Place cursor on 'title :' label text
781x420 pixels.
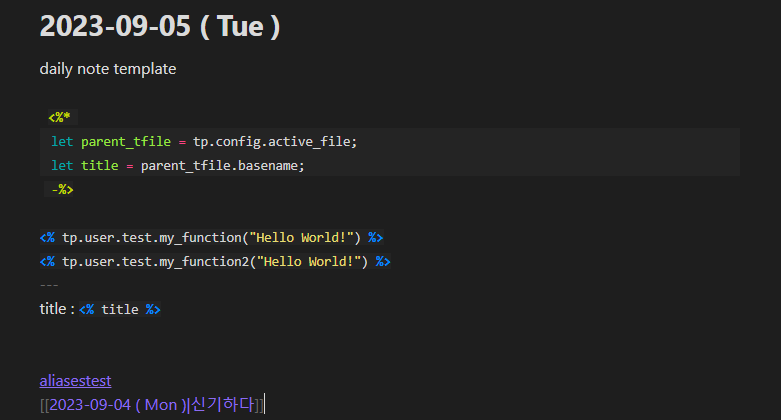tap(57, 309)
